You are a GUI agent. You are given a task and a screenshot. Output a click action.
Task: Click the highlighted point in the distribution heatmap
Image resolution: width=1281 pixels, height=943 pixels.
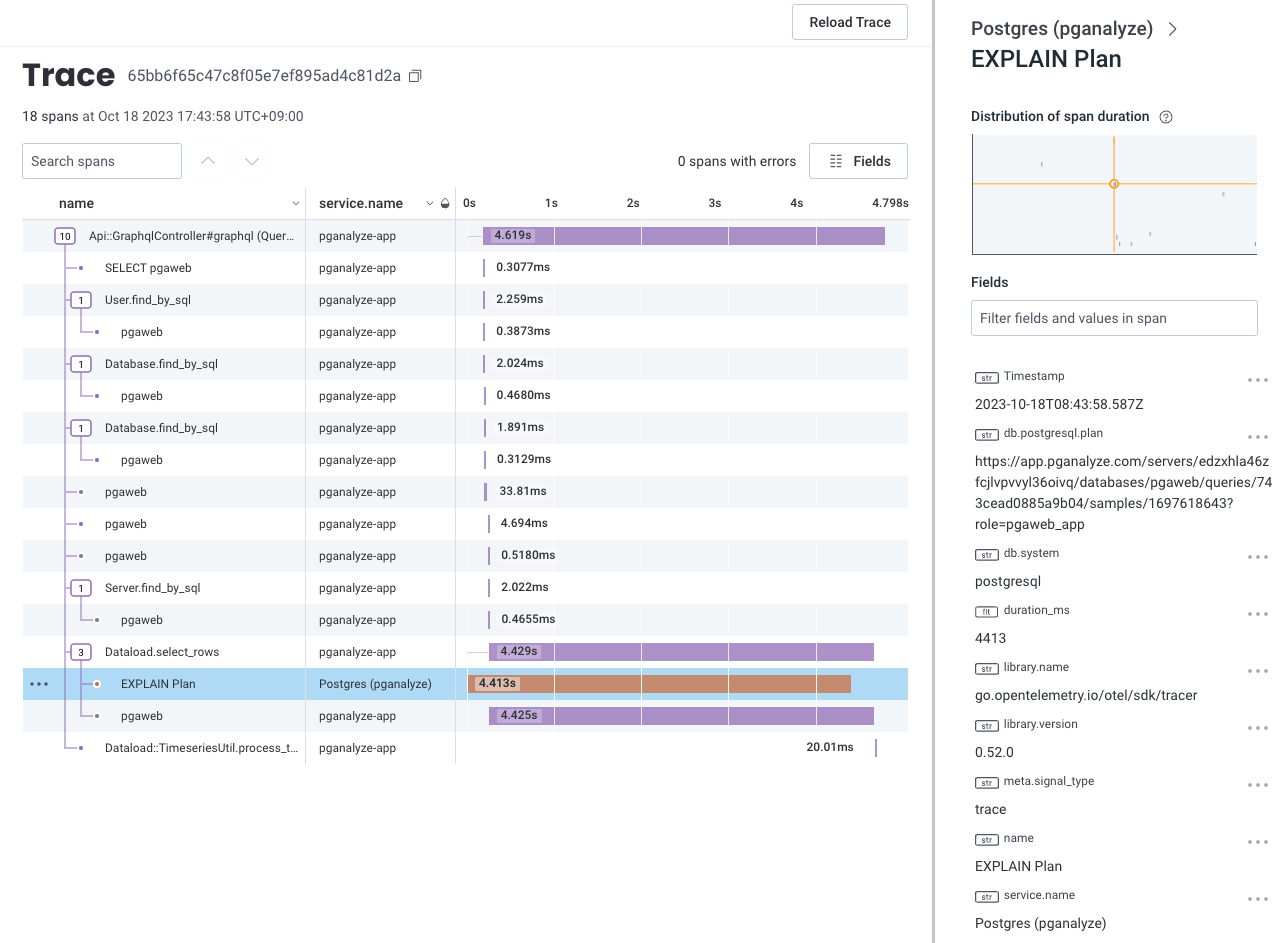[1114, 184]
